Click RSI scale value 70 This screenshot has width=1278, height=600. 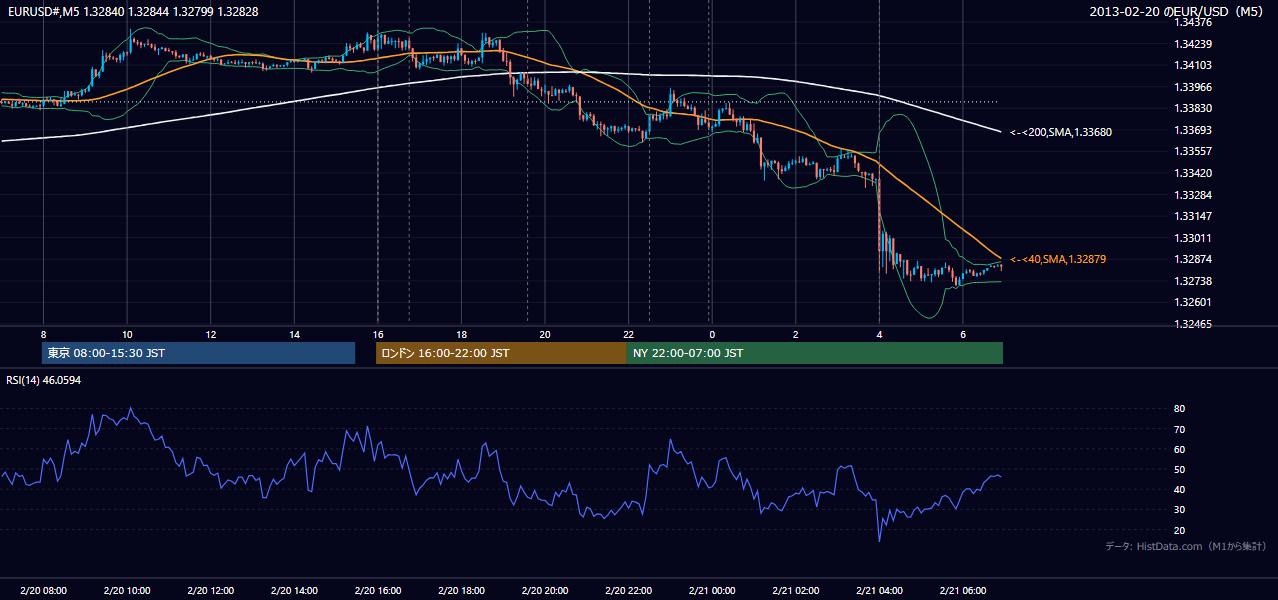[x=1180, y=429]
